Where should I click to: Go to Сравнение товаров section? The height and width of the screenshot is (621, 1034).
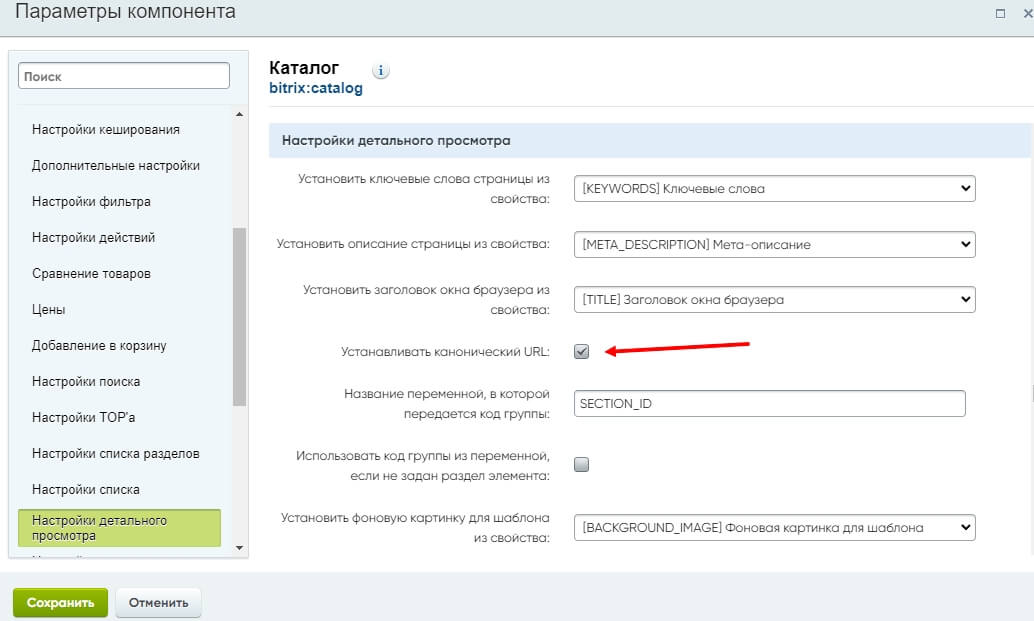pyautogui.click(x=91, y=274)
